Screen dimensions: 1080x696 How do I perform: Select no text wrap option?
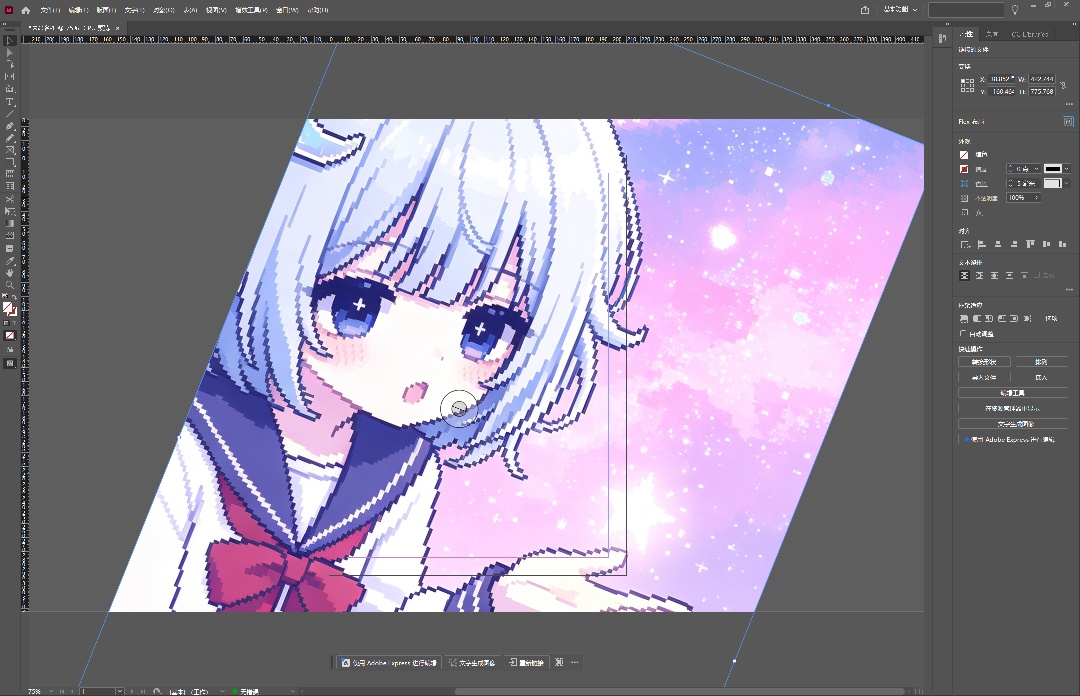tap(964, 276)
